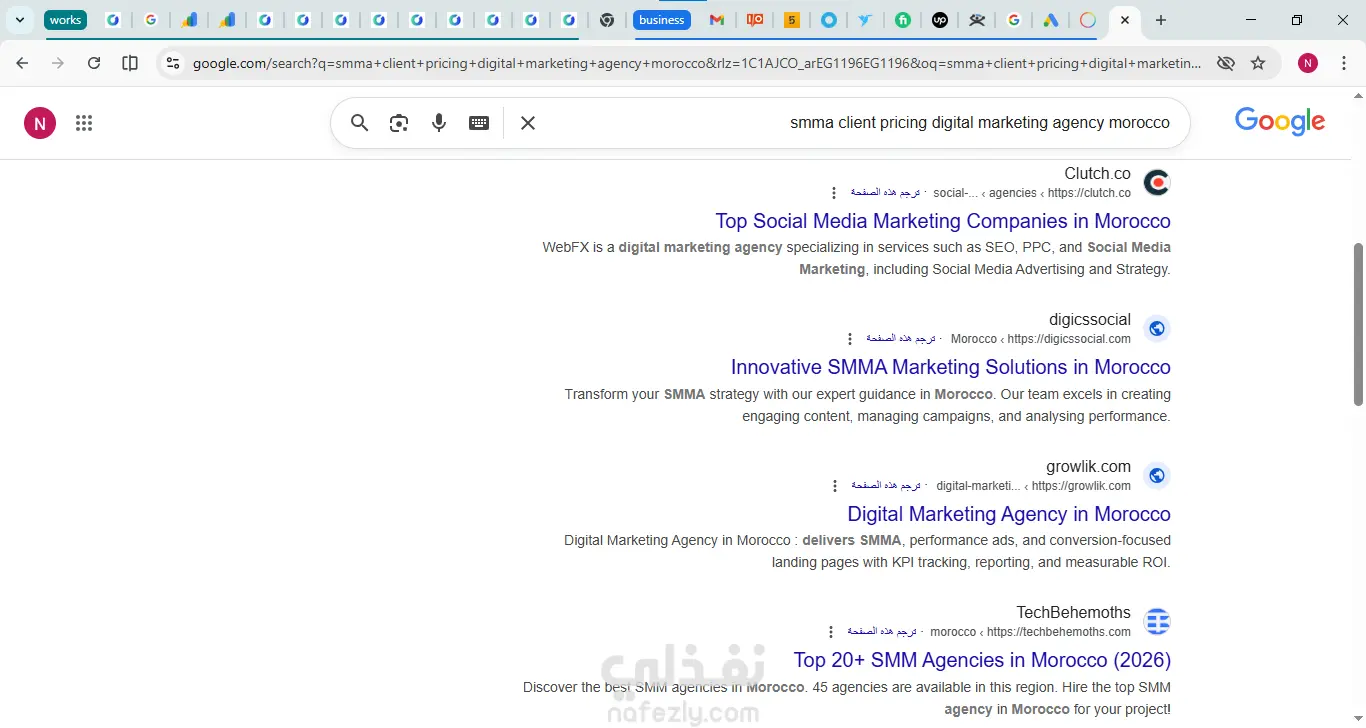1366x728 pixels.
Task: Search by image with Google Lens icon
Action: (x=399, y=123)
